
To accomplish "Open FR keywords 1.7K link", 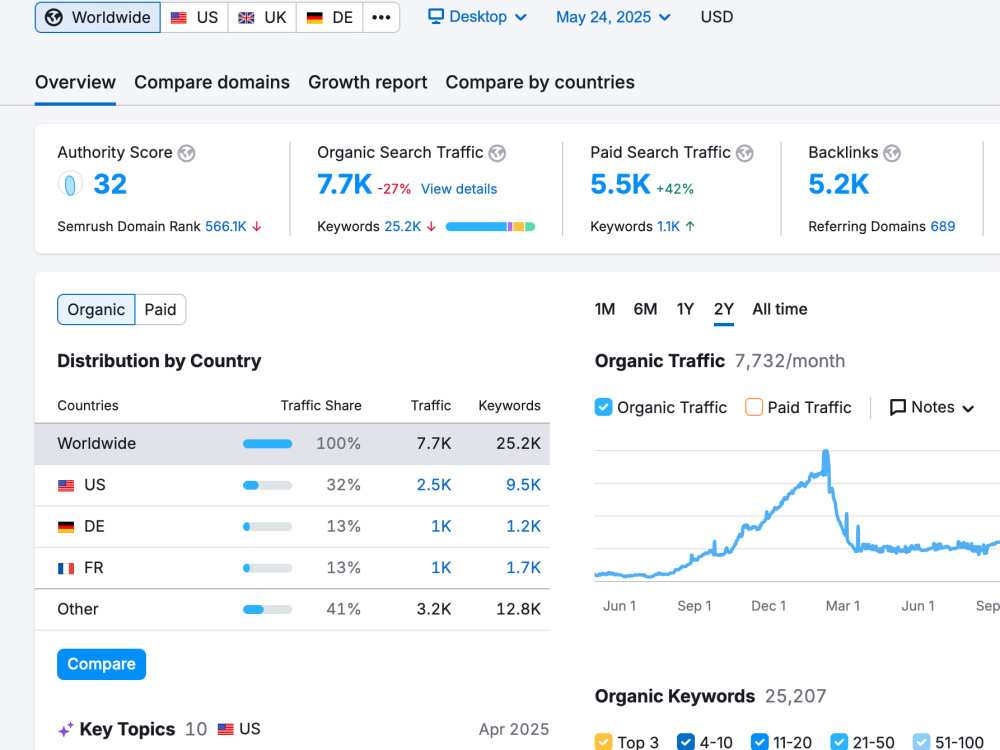I will point(523,568).
